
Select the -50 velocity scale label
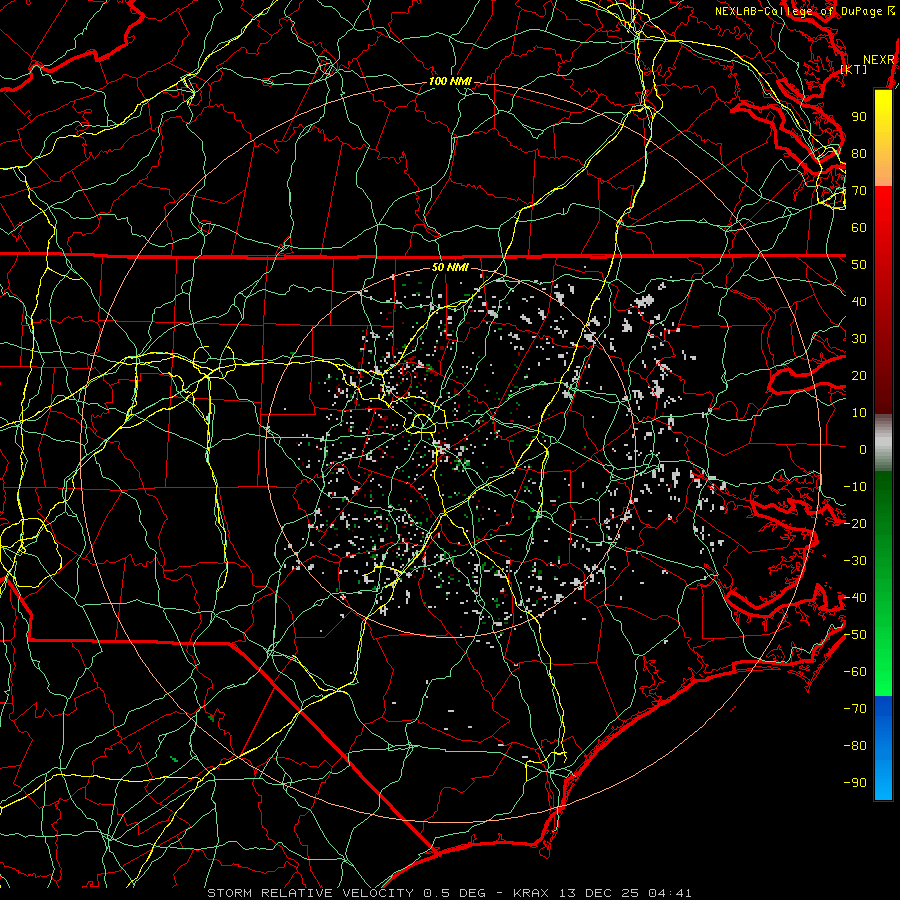[855, 635]
